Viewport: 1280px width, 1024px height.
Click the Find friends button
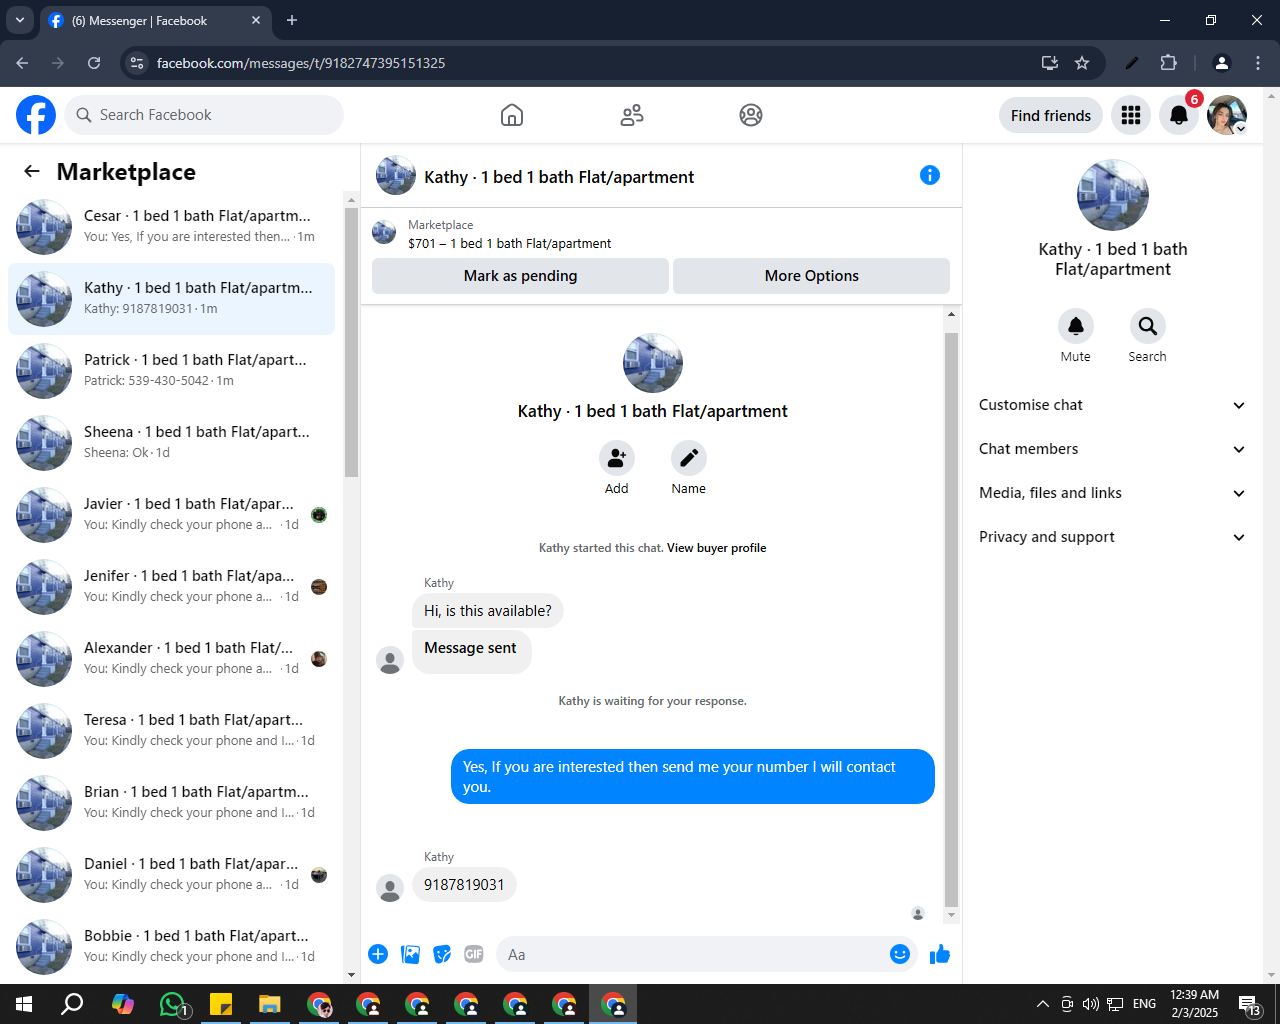pyautogui.click(x=1051, y=115)
